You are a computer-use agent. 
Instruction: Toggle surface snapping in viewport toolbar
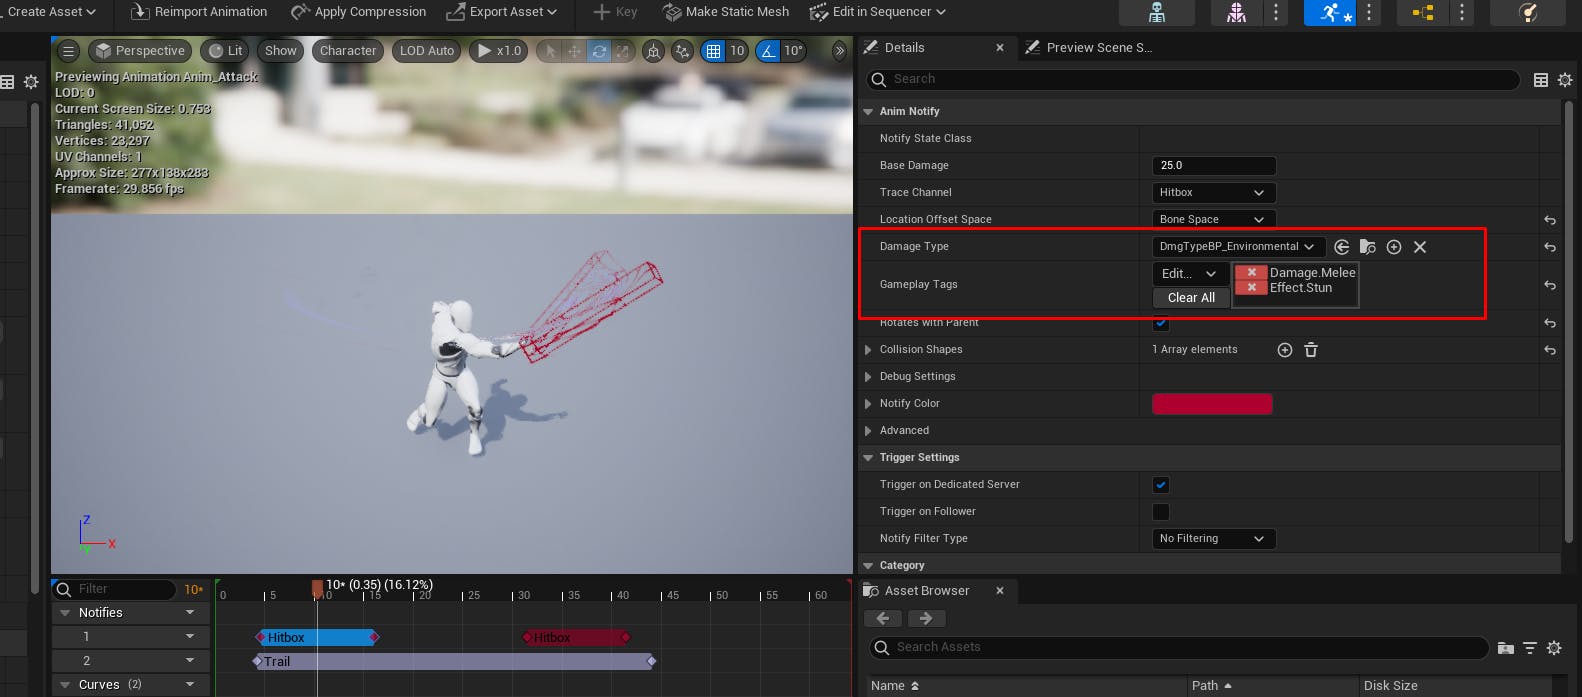coord(683,51)
